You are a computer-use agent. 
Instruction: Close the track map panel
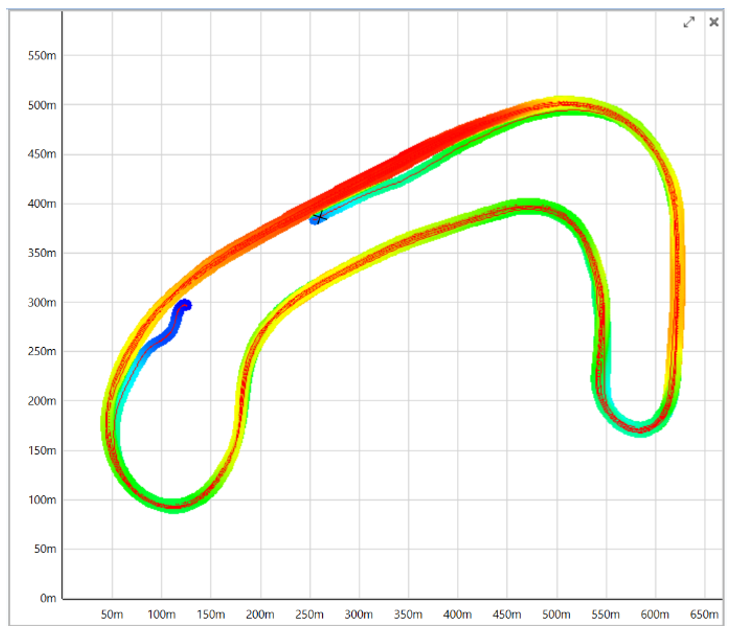[714, 22]
